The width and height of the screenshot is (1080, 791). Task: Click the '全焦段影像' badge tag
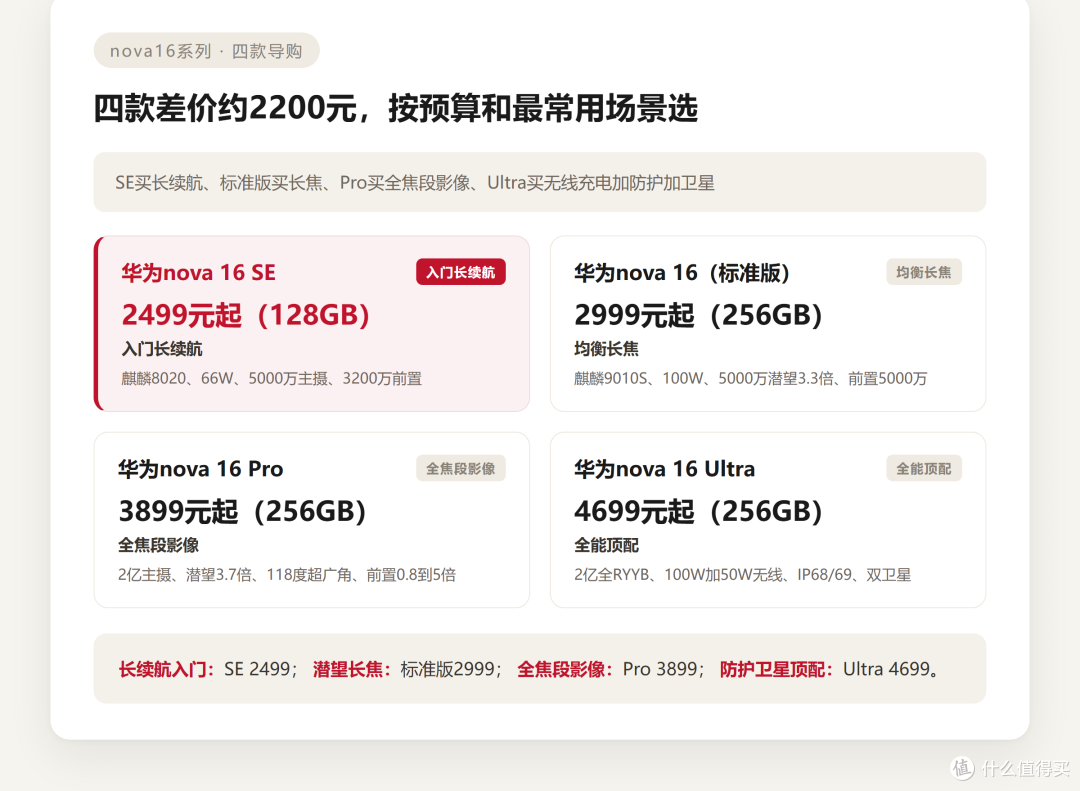click(461, 469)
